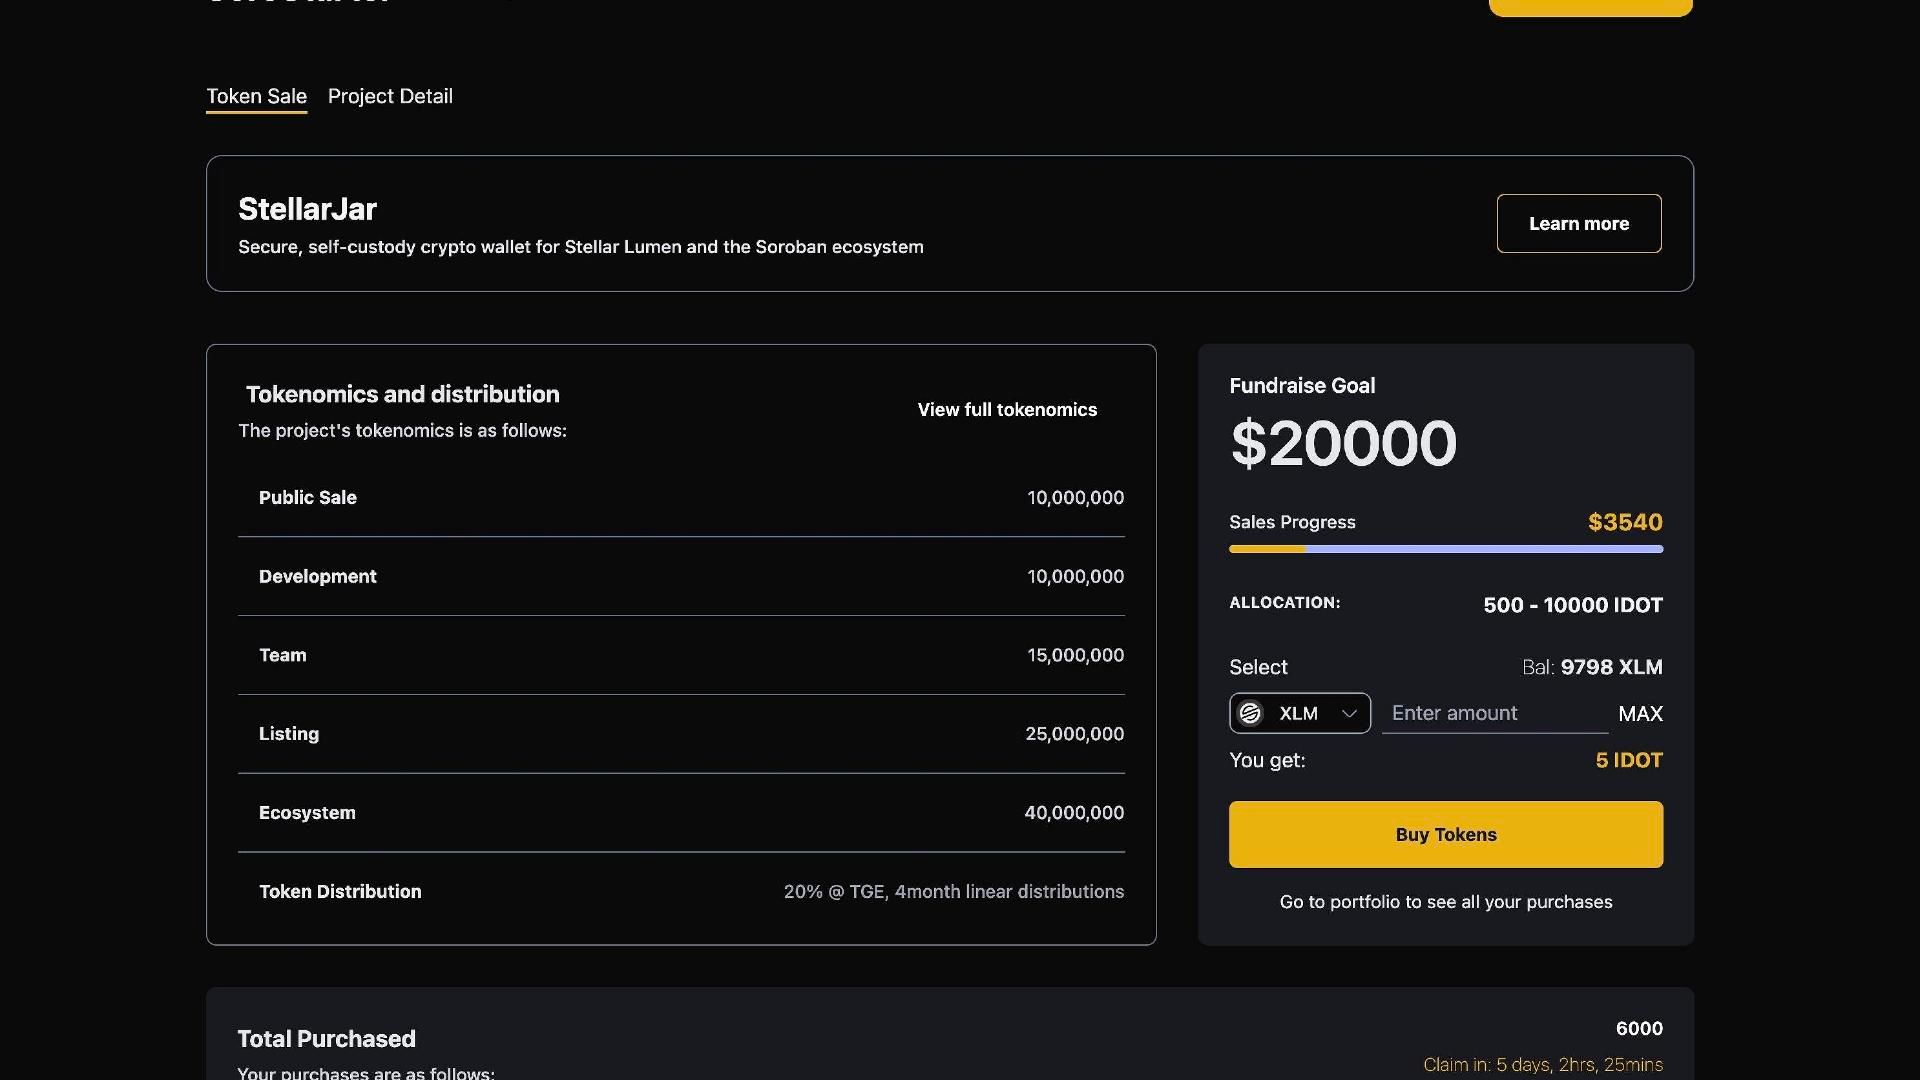This screenshot has width=1920, height=1080.
Task: Click the Sales Progress bar
Action: (x=1445, y=548)
